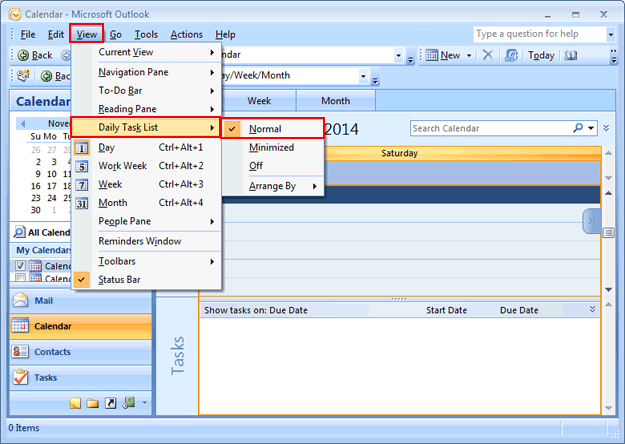The image size is (625, 444).
Task: Click the Calendar navigation icon
Action: pyautogui.click(x=20, y=326)
